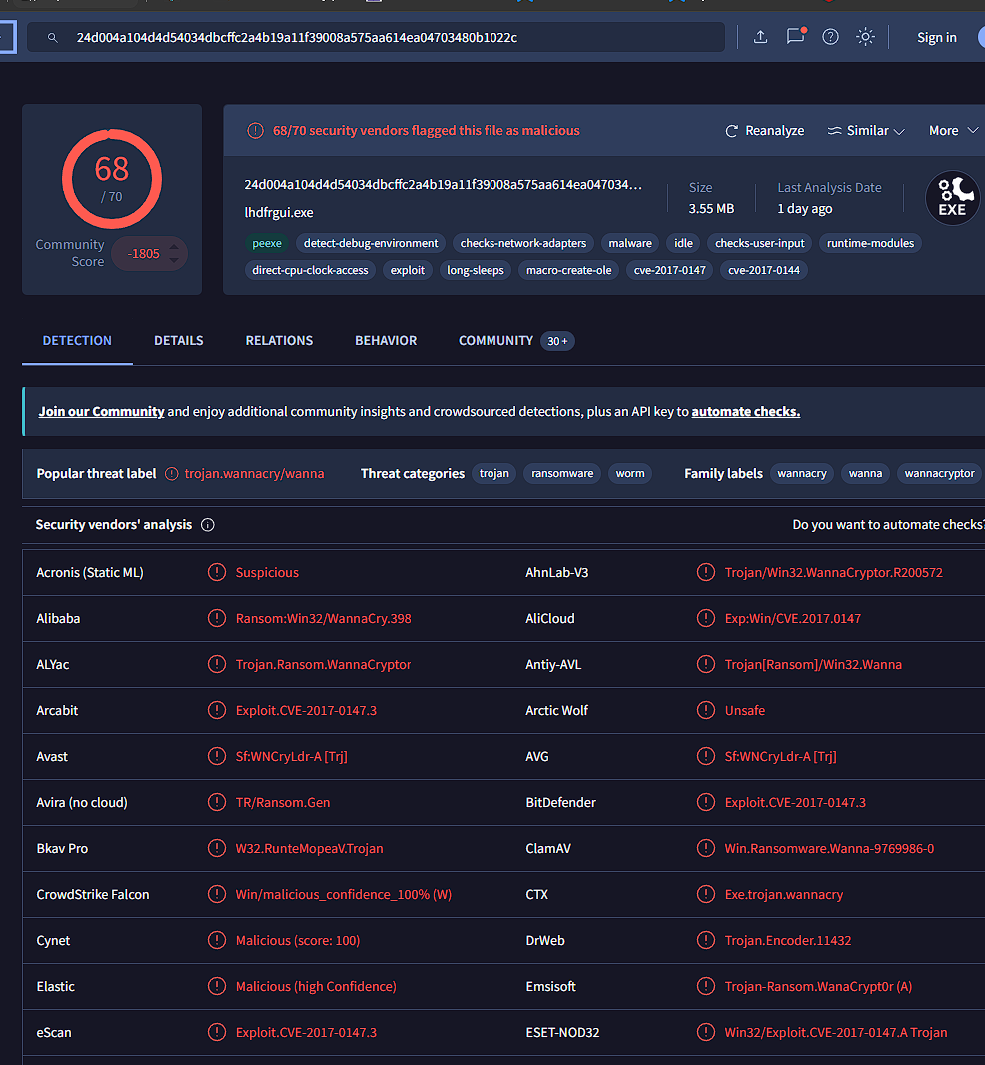The width and height of the screenshot is (985, 1065).
Task: Click the alert icon in Antiy-AVL row
Action: (706, 664)
